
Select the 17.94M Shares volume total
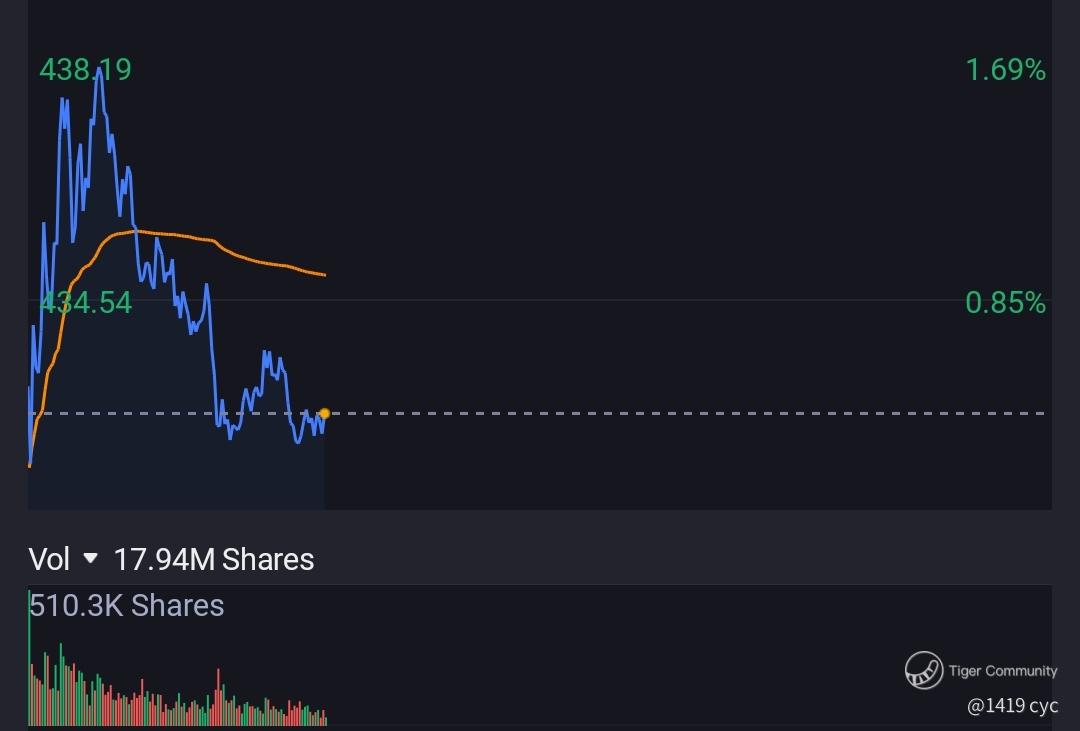(x=214, y=559)
